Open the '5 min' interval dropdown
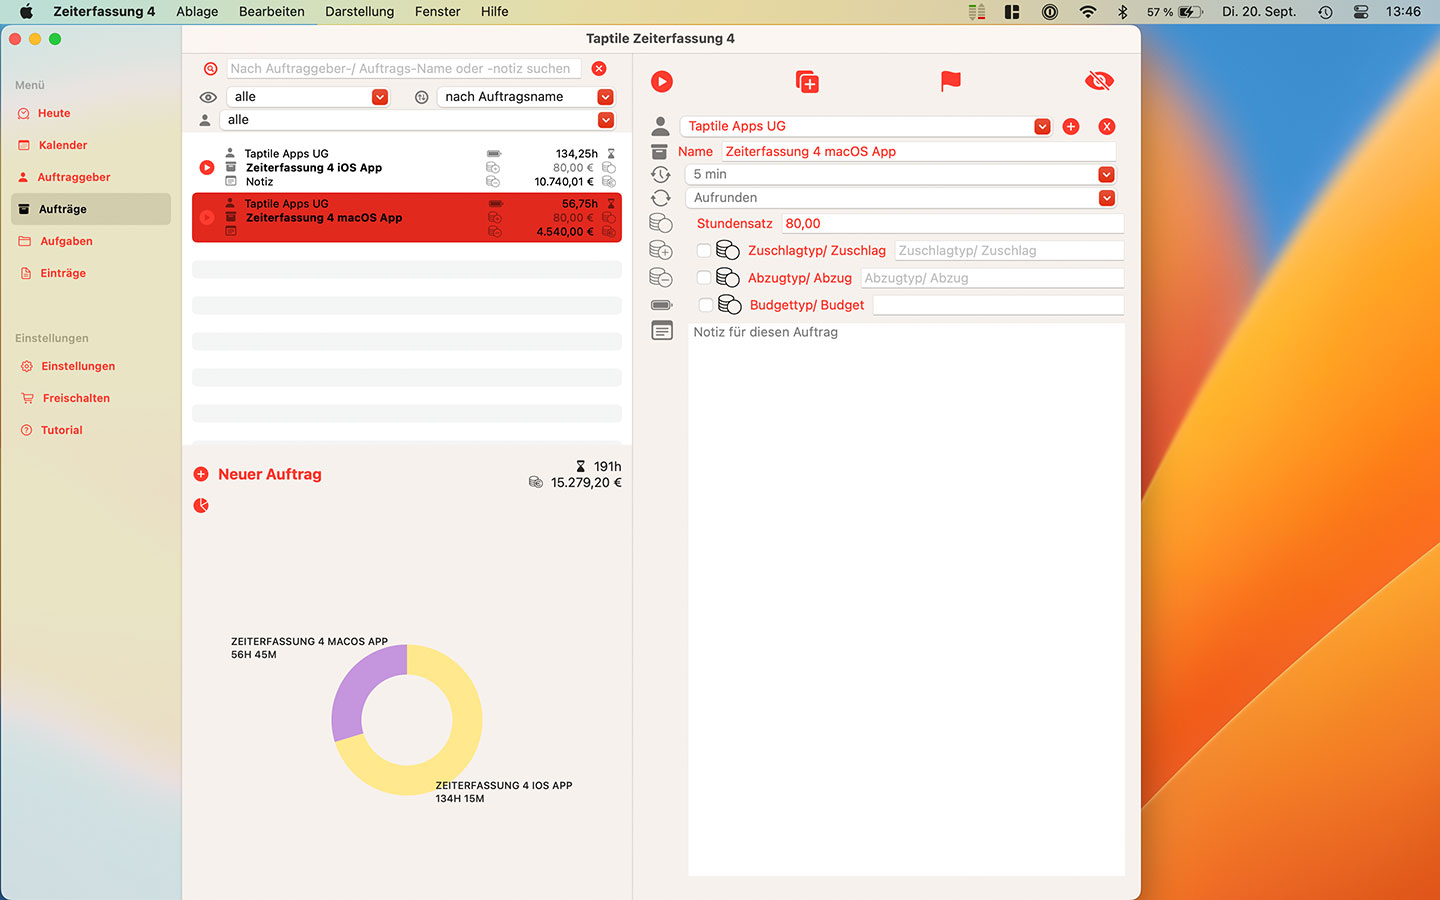Viewport: 1440px width, 900px height. pyautogui.click(x=900, y=174)
